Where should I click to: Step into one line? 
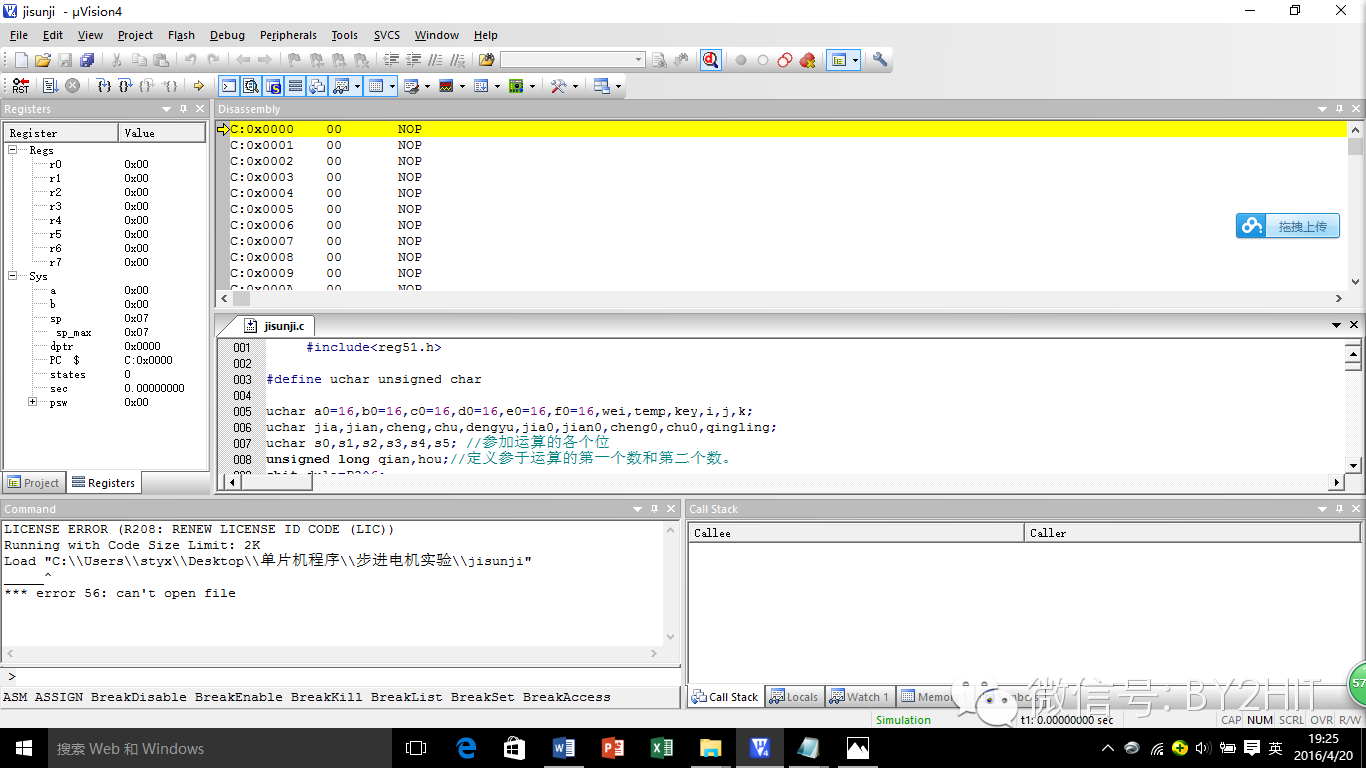(x=104, y=86)
